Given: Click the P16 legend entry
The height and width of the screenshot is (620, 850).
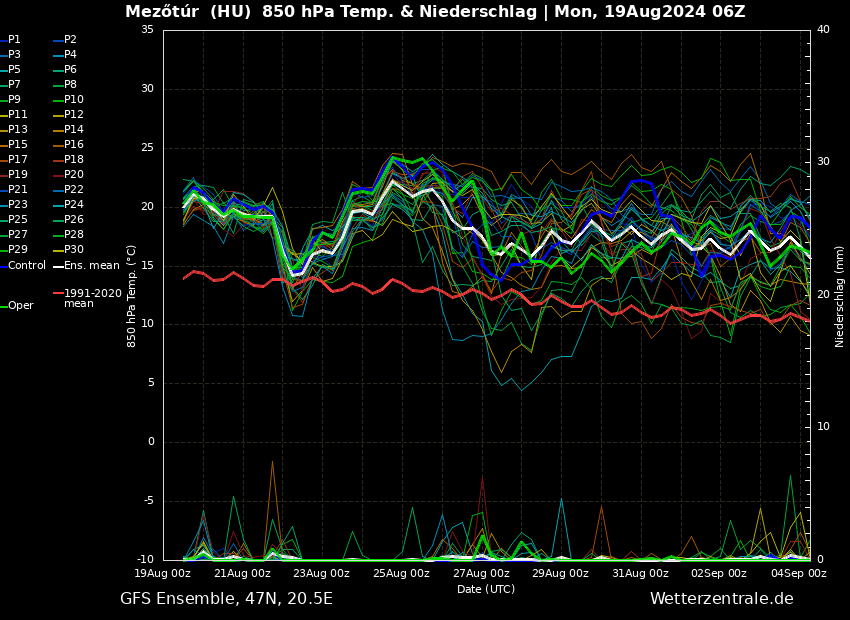Looking at the screenshot, I should click(x=74, y=145).
